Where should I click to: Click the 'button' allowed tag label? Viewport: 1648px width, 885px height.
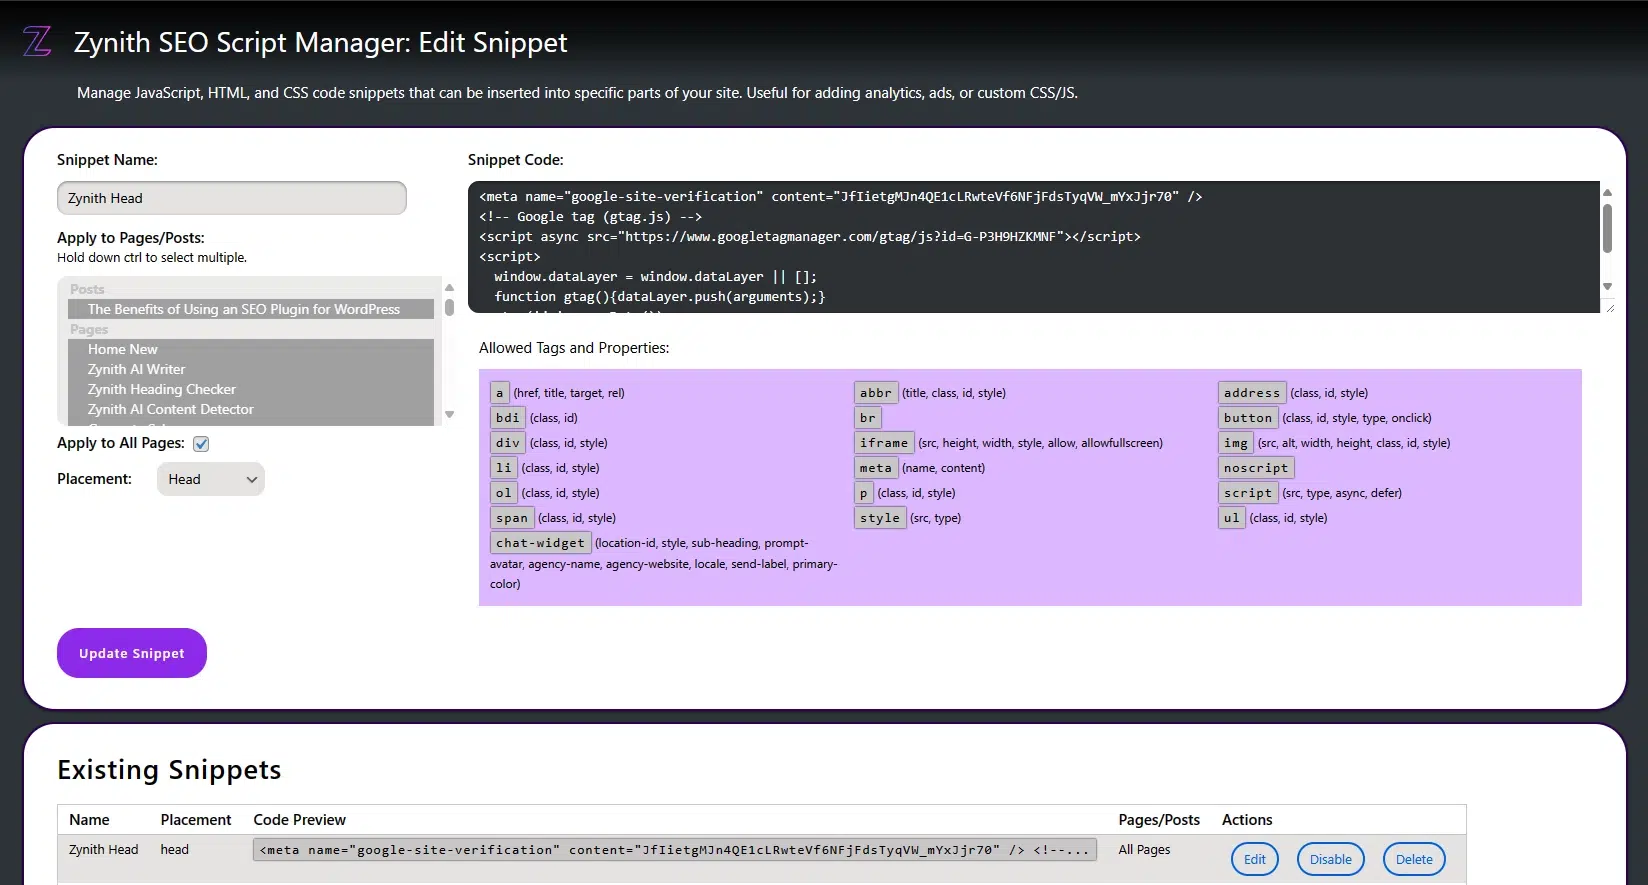[1248, 418]
